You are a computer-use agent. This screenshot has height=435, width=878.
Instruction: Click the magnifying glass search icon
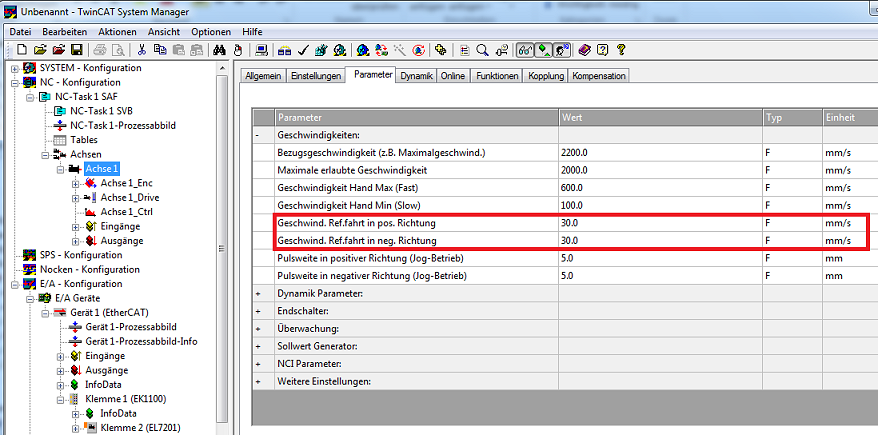tap(482, 50)
